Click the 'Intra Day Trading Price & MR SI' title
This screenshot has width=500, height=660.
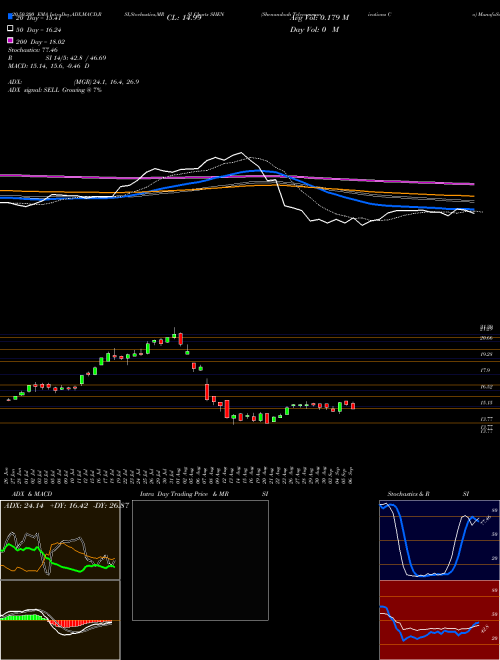(x=204, y=494)
